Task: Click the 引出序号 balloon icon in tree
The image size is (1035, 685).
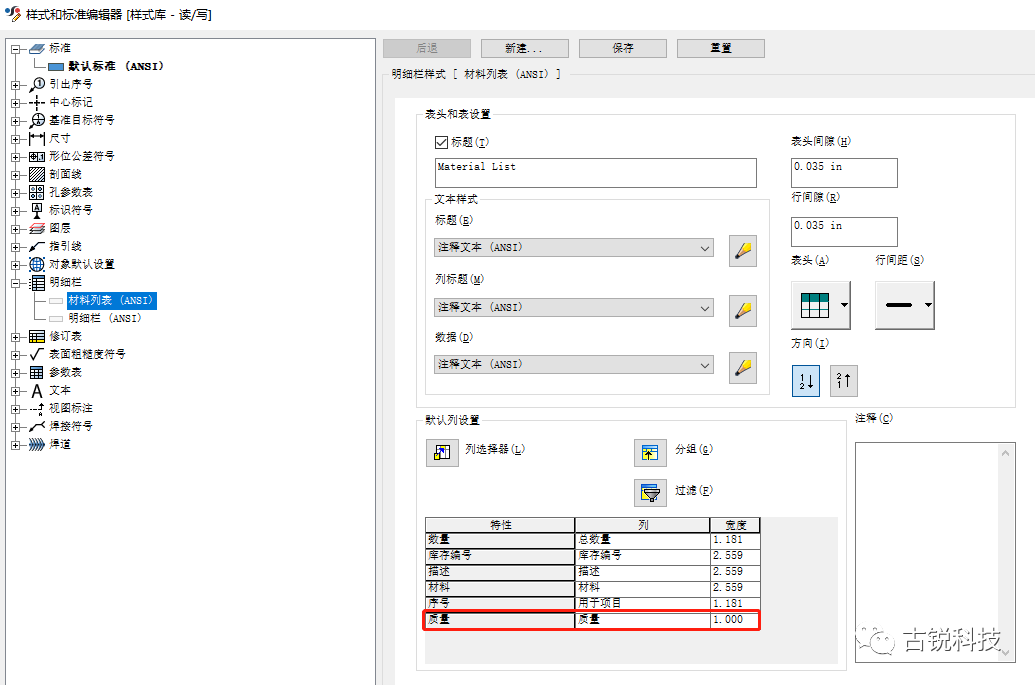Action: 37,84
